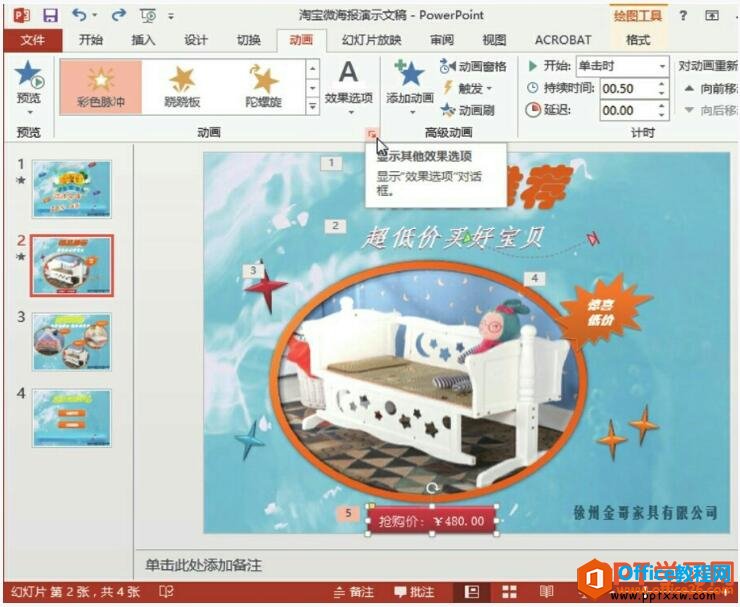Start slideshow from beginning icon in title bar
This screenshot has height=607, width=740.
point(148,16)
